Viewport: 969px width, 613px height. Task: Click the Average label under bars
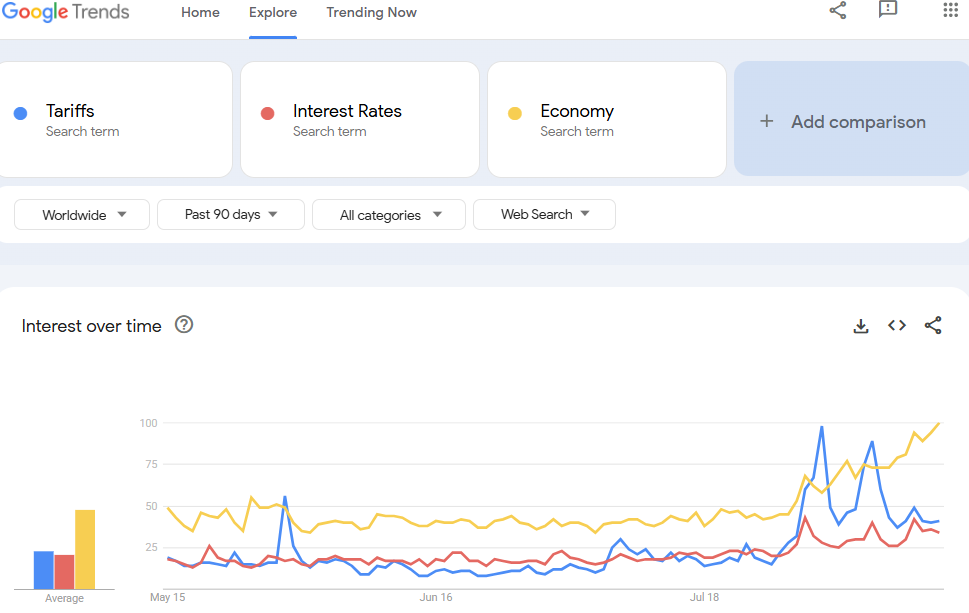pos(64,598)
